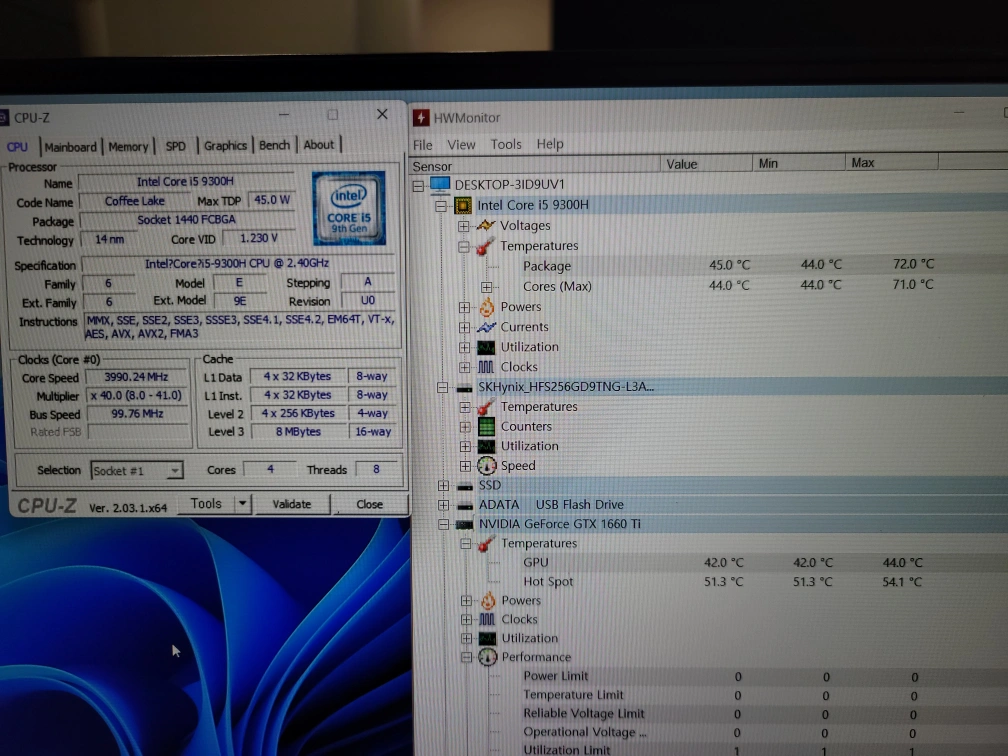
Task: Open the Socket #1 selection dropdown
Action: 137,471
